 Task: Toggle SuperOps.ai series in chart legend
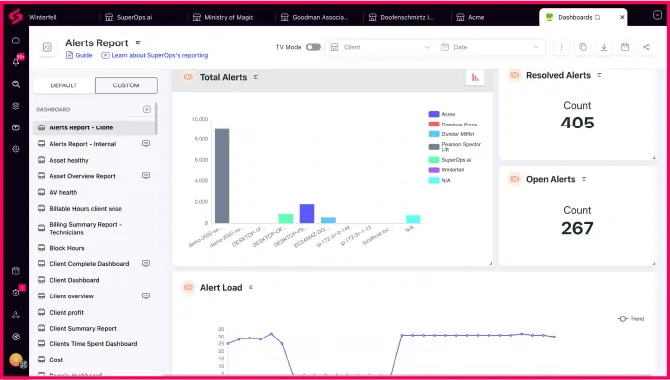(x=450, y=160)
